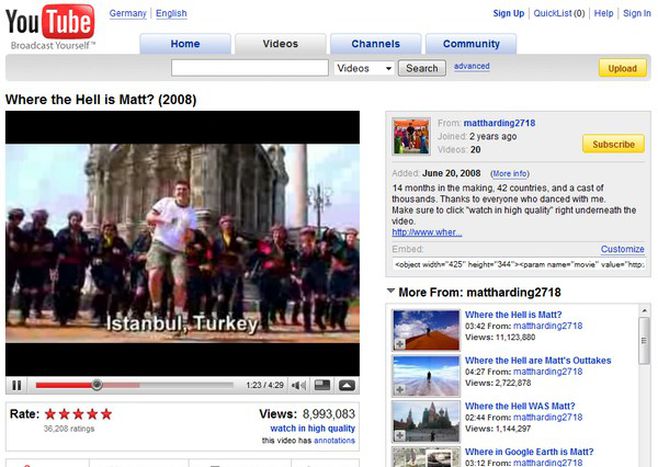Mute the video volume speaker icon
Viewport: 658px width, 467px height.
(298, 385)
